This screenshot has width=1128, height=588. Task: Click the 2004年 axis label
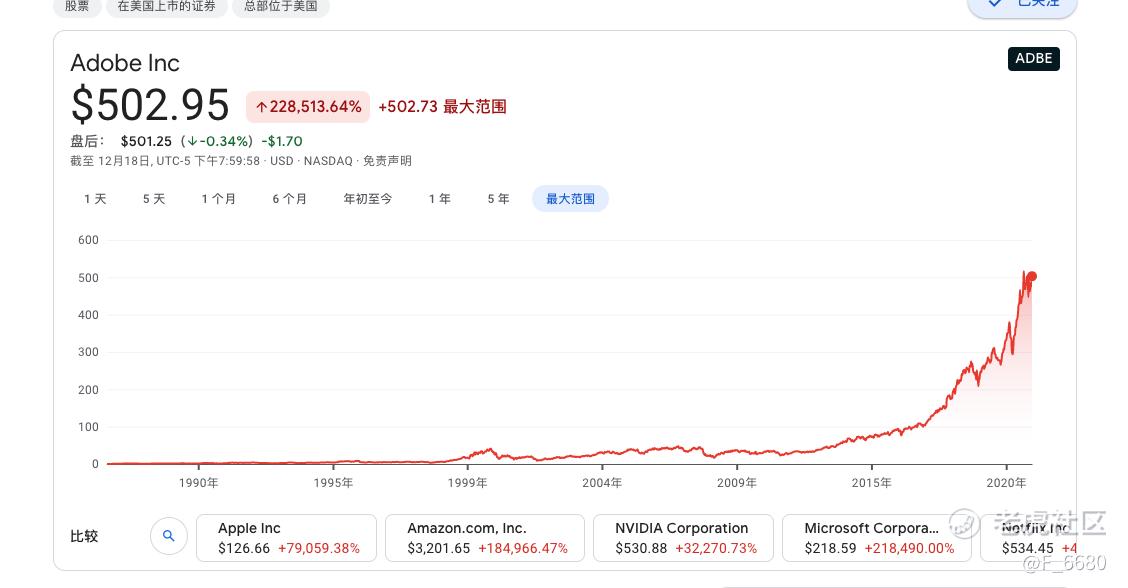[x=602, y=483]
